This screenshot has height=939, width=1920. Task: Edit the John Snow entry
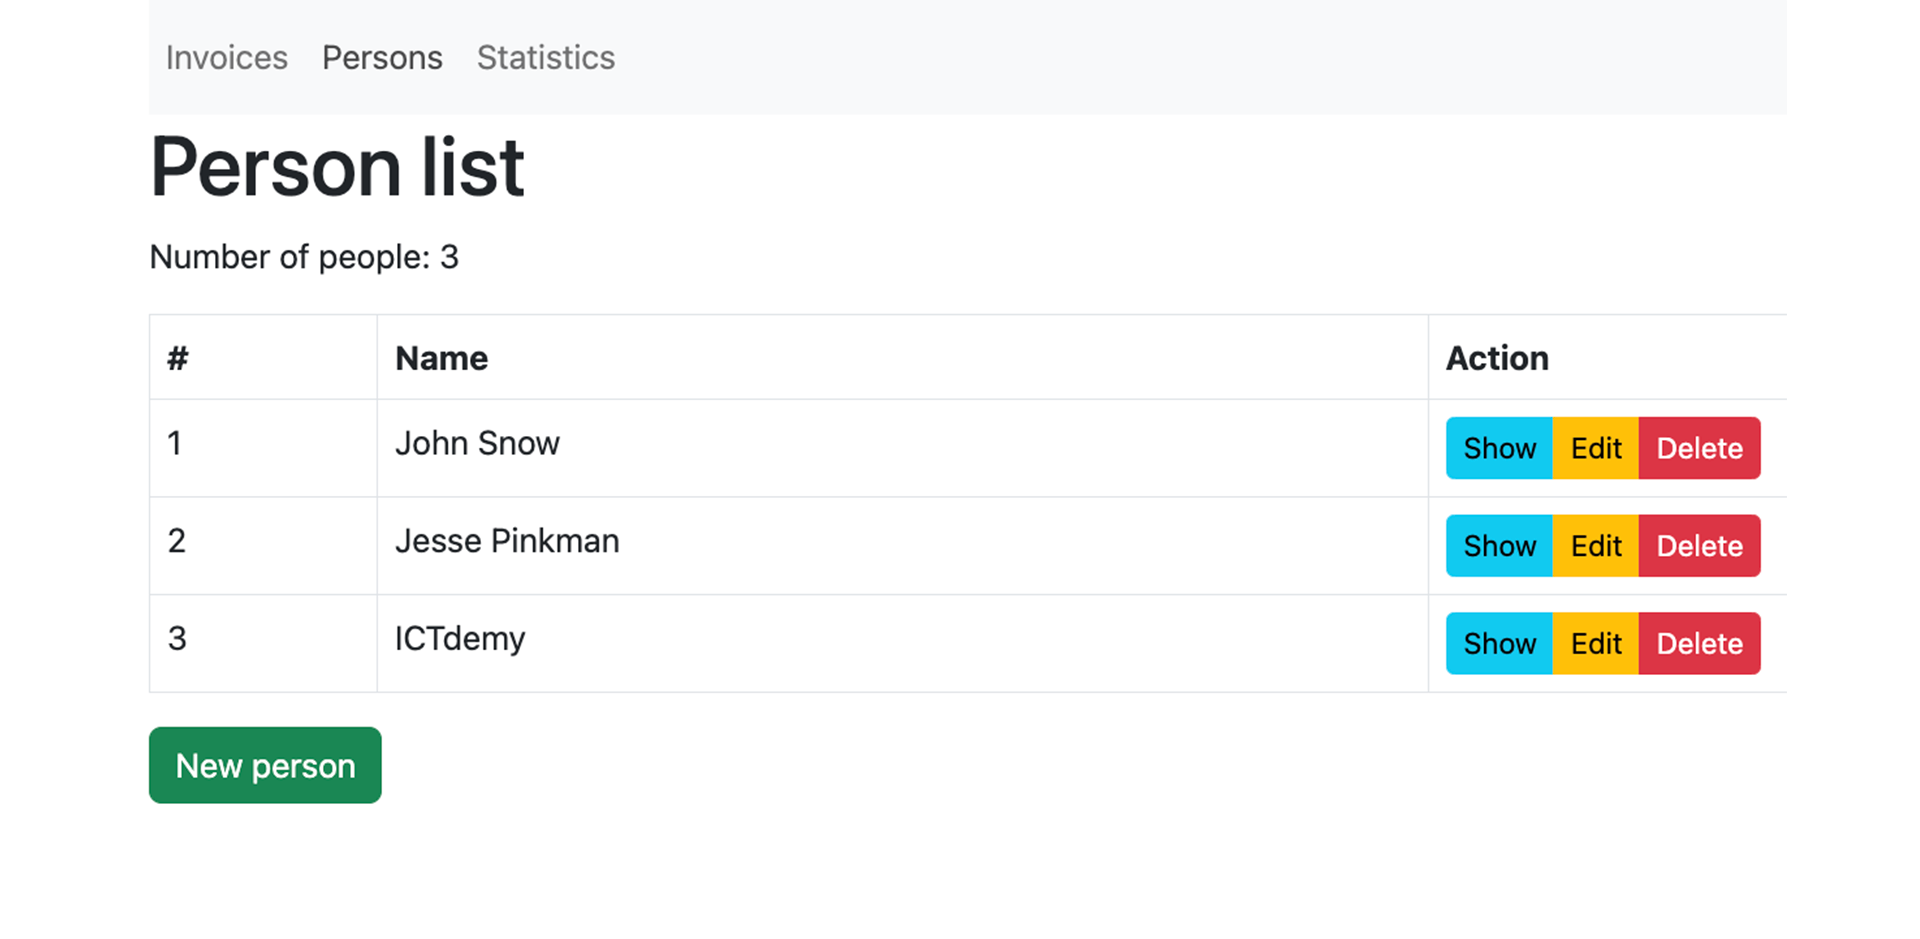click(1595, 448)
